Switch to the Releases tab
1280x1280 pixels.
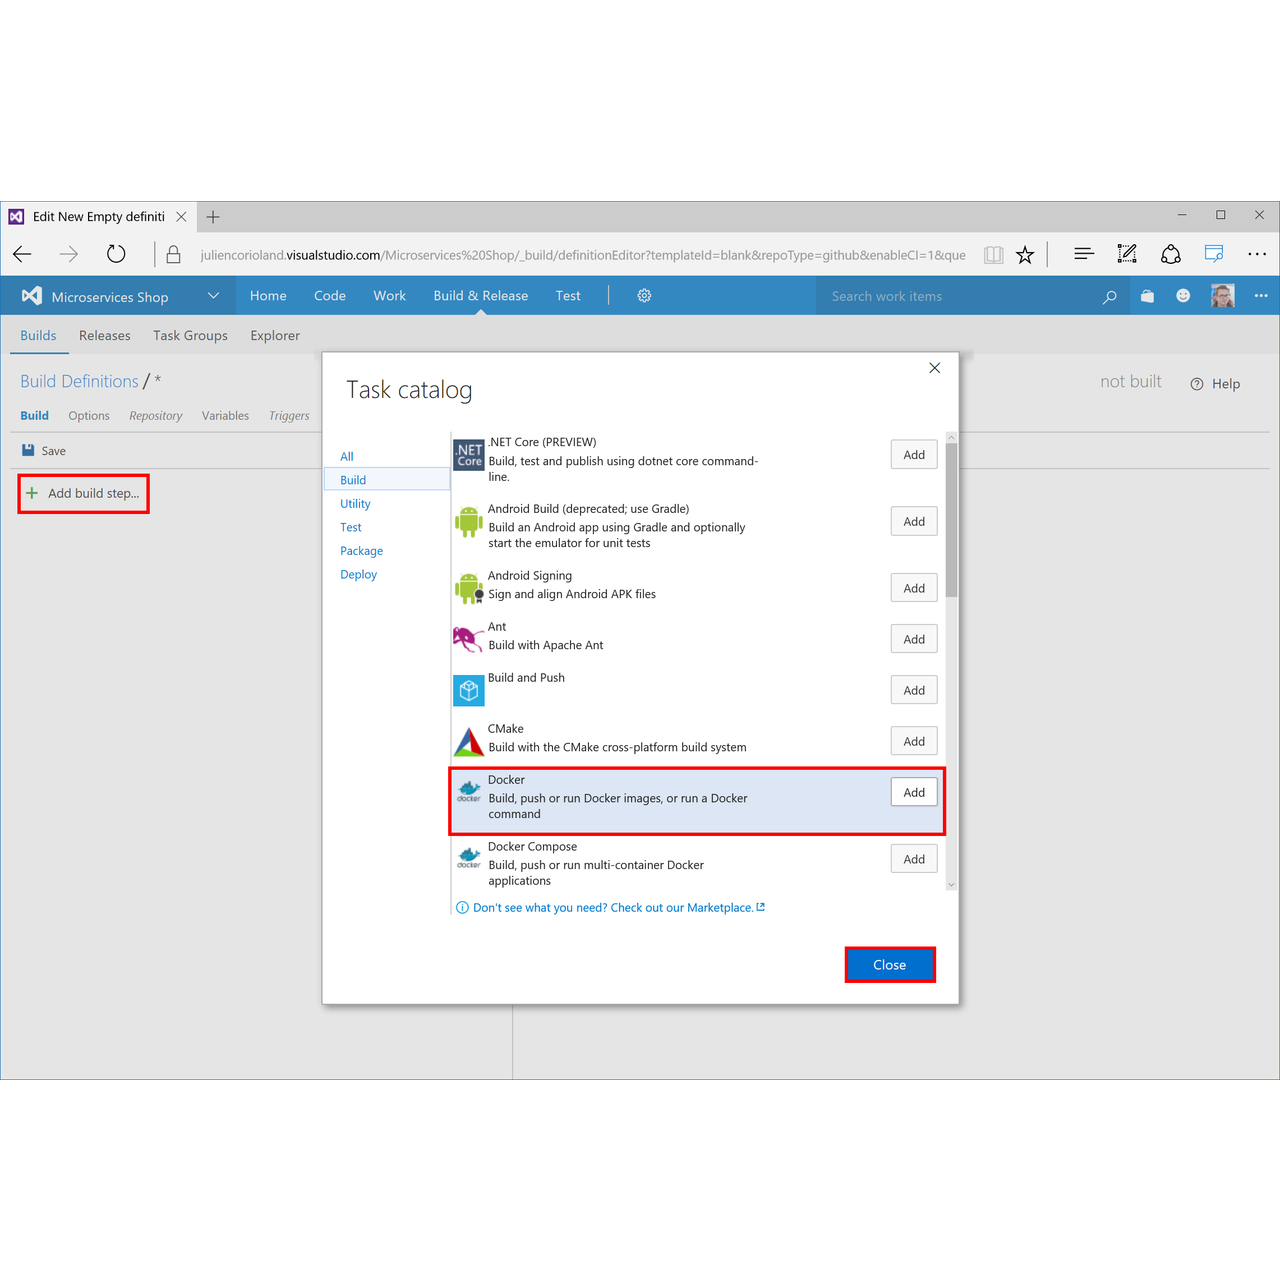coord(104,335)
